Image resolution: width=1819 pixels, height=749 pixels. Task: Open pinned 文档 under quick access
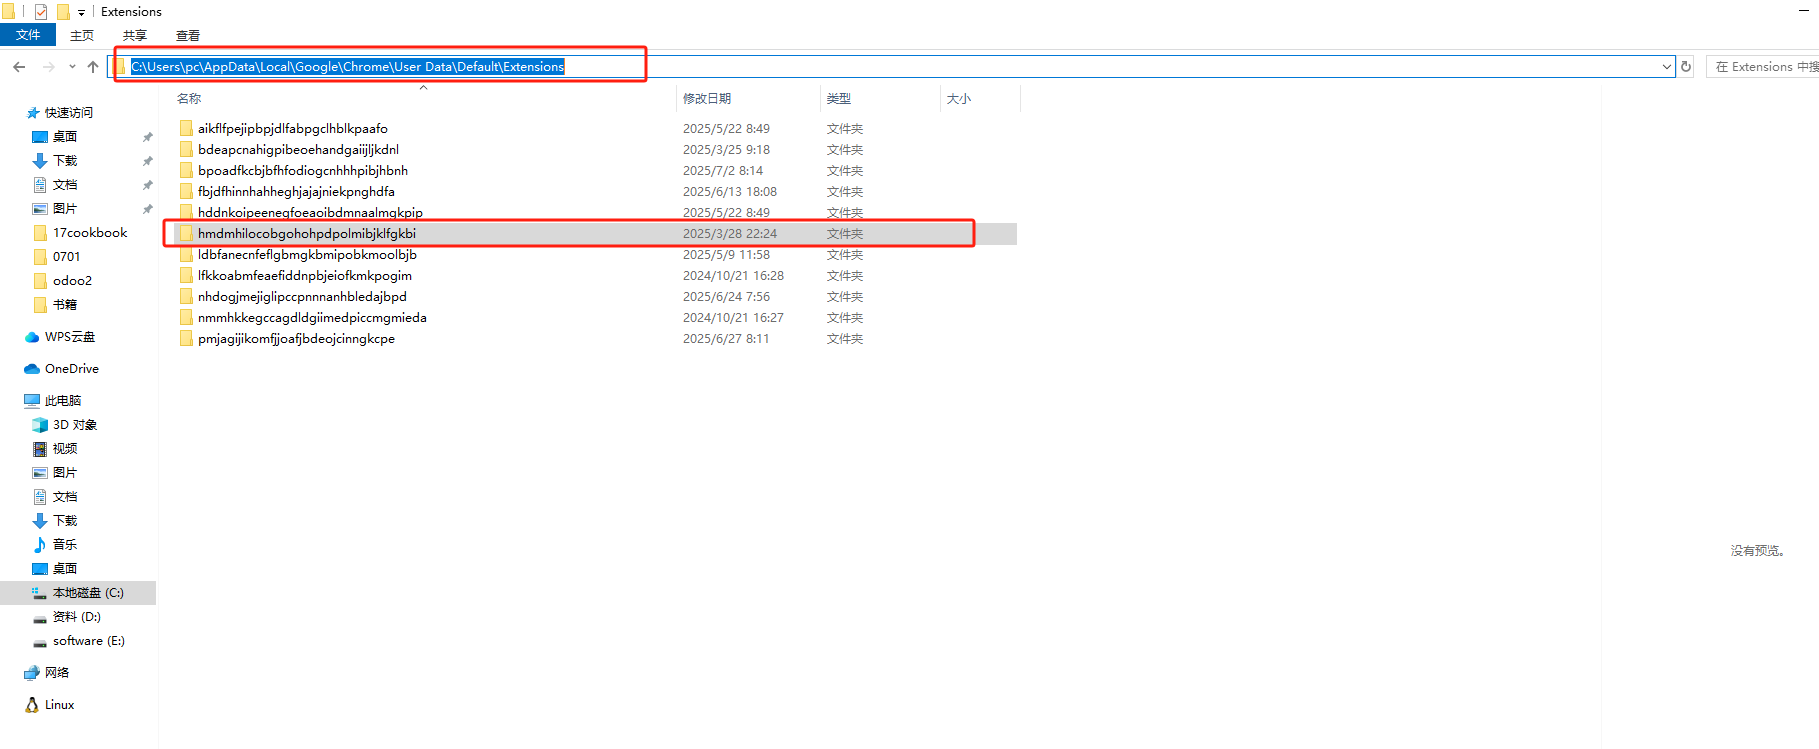tap(65, 185)
